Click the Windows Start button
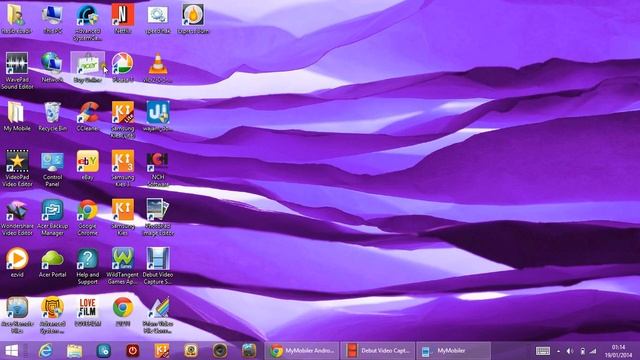This screenshot has width=640, height=360. pos(11,351)
